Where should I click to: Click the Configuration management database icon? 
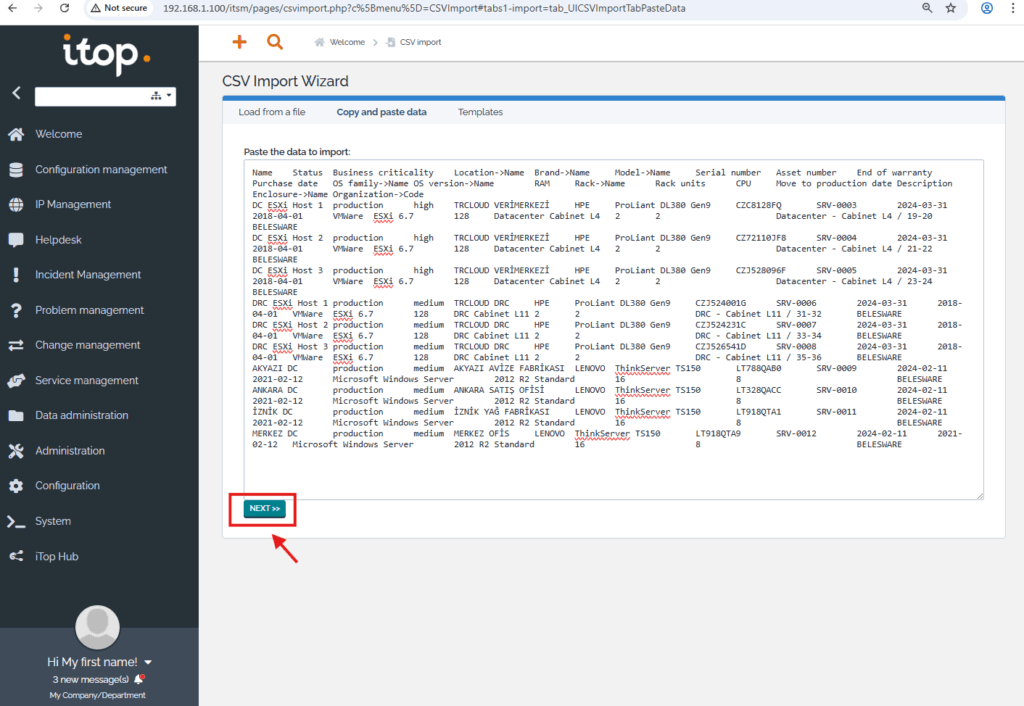[x=16, y=170]
